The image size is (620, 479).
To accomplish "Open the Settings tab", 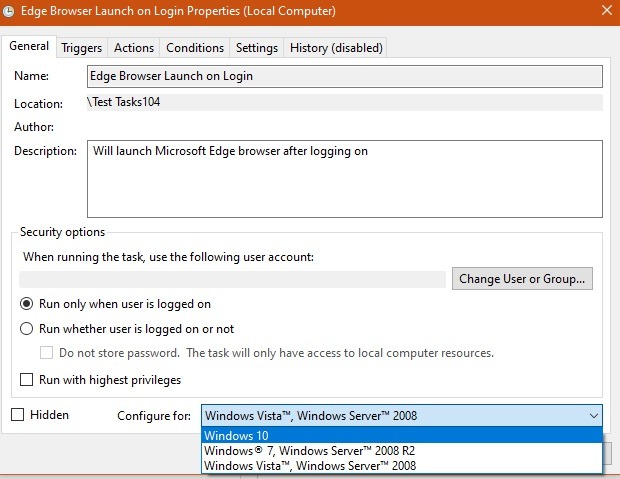I will (x=257, y=48).
